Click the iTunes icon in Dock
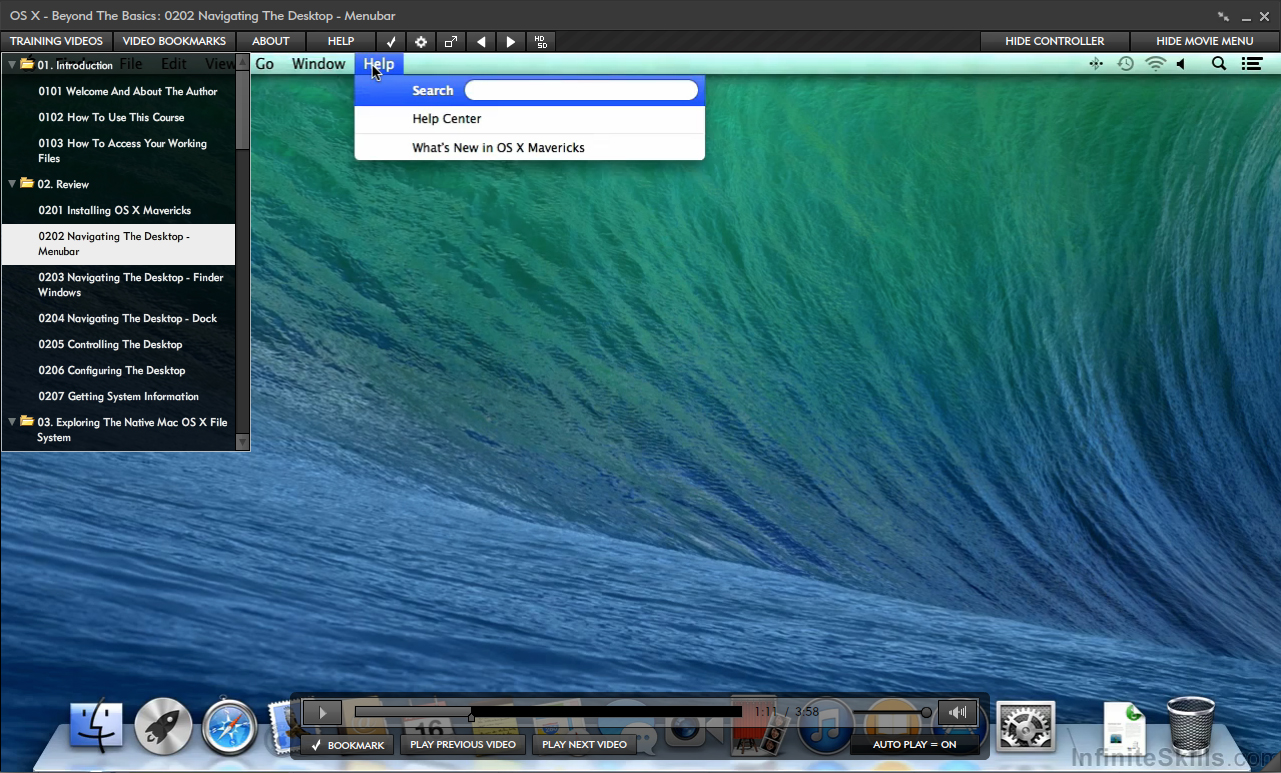The width and height of the screenshot is (1281, 773). click(825, 726)
